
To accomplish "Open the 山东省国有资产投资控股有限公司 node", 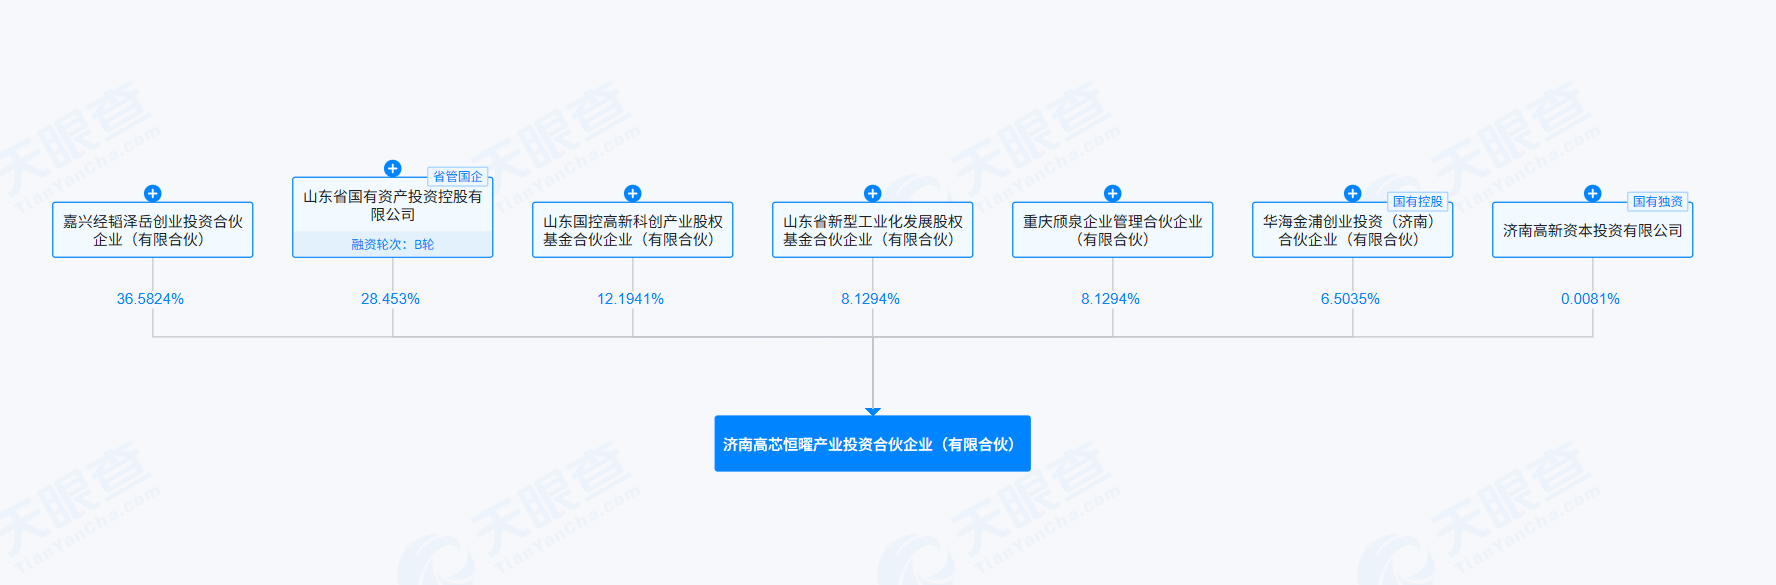I will (x=392, y=206).
